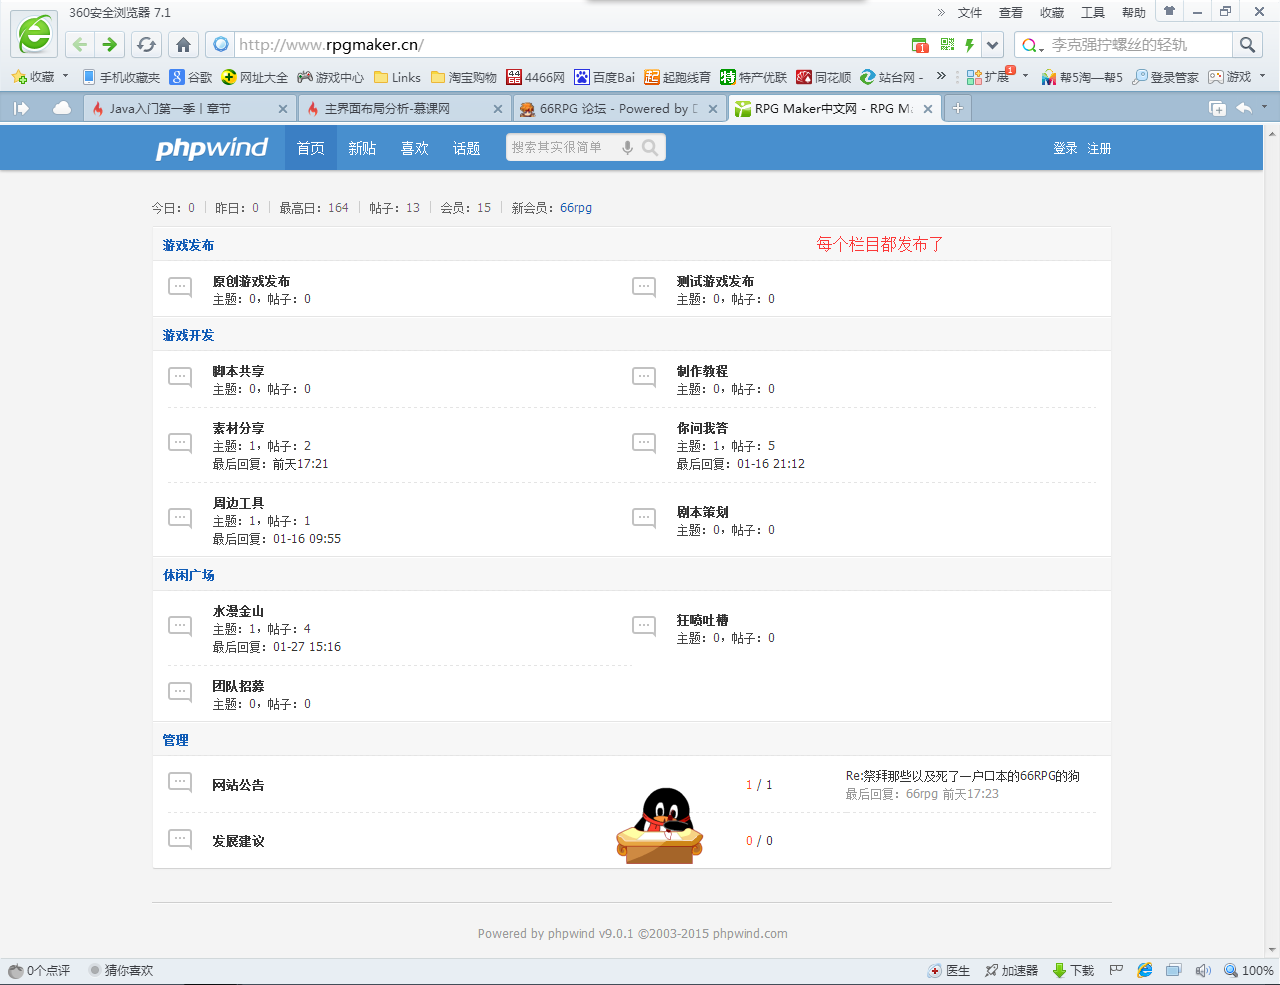Open the 网站公告 board
The width and height of the screenshot is (1280, 985).
coord(238,785)
